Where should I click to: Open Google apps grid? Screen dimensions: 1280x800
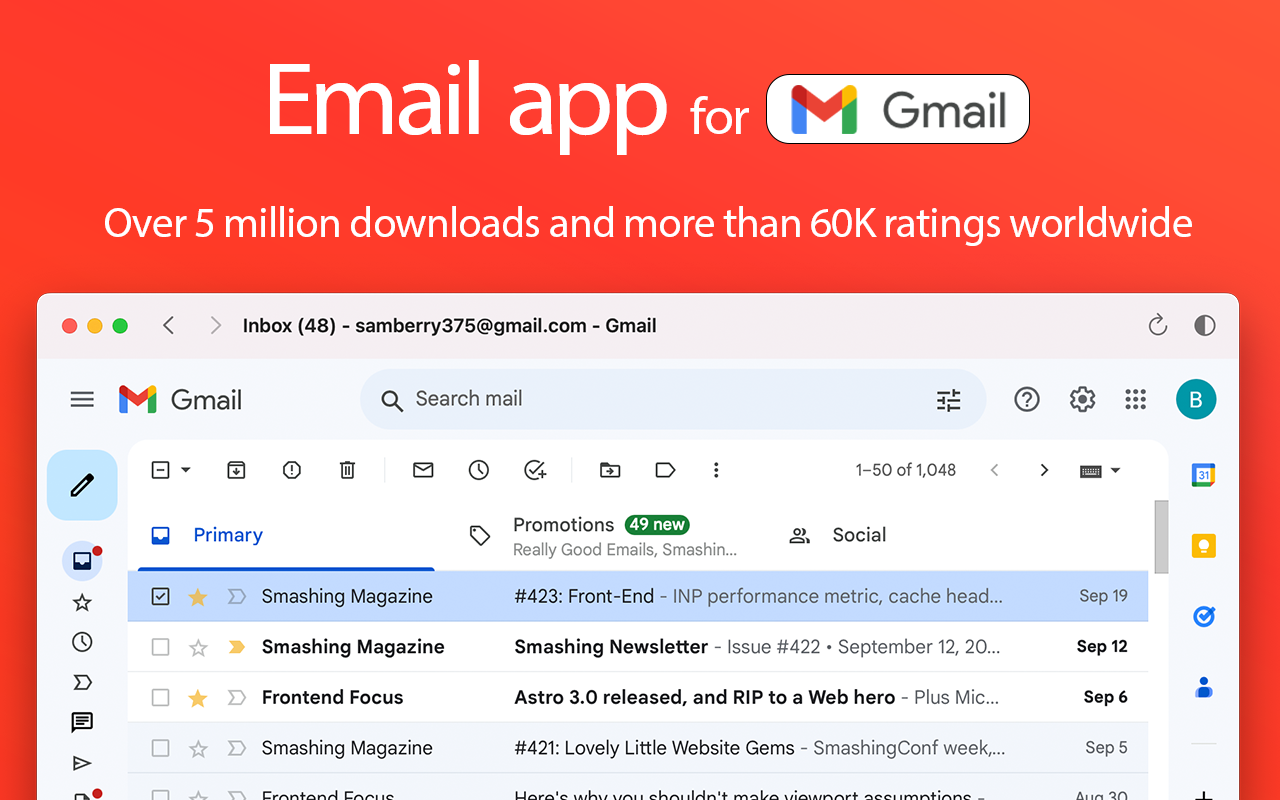click(x=1135, y=399)
